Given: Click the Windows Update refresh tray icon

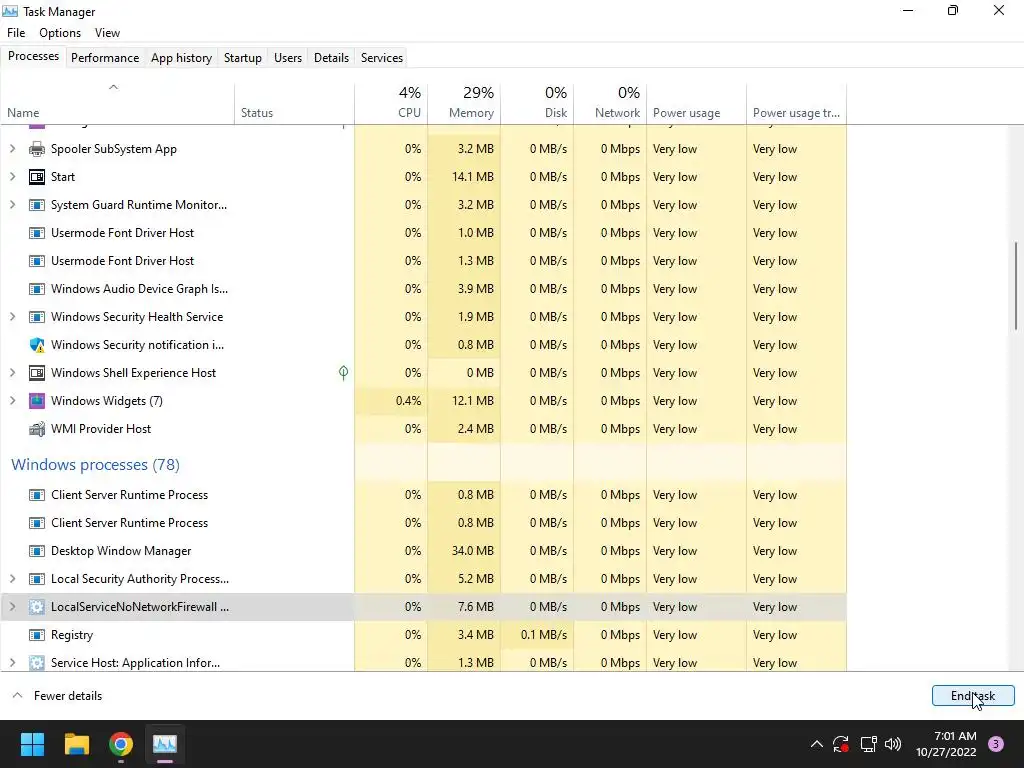Looking at the screenshot, I should [840, 744].
